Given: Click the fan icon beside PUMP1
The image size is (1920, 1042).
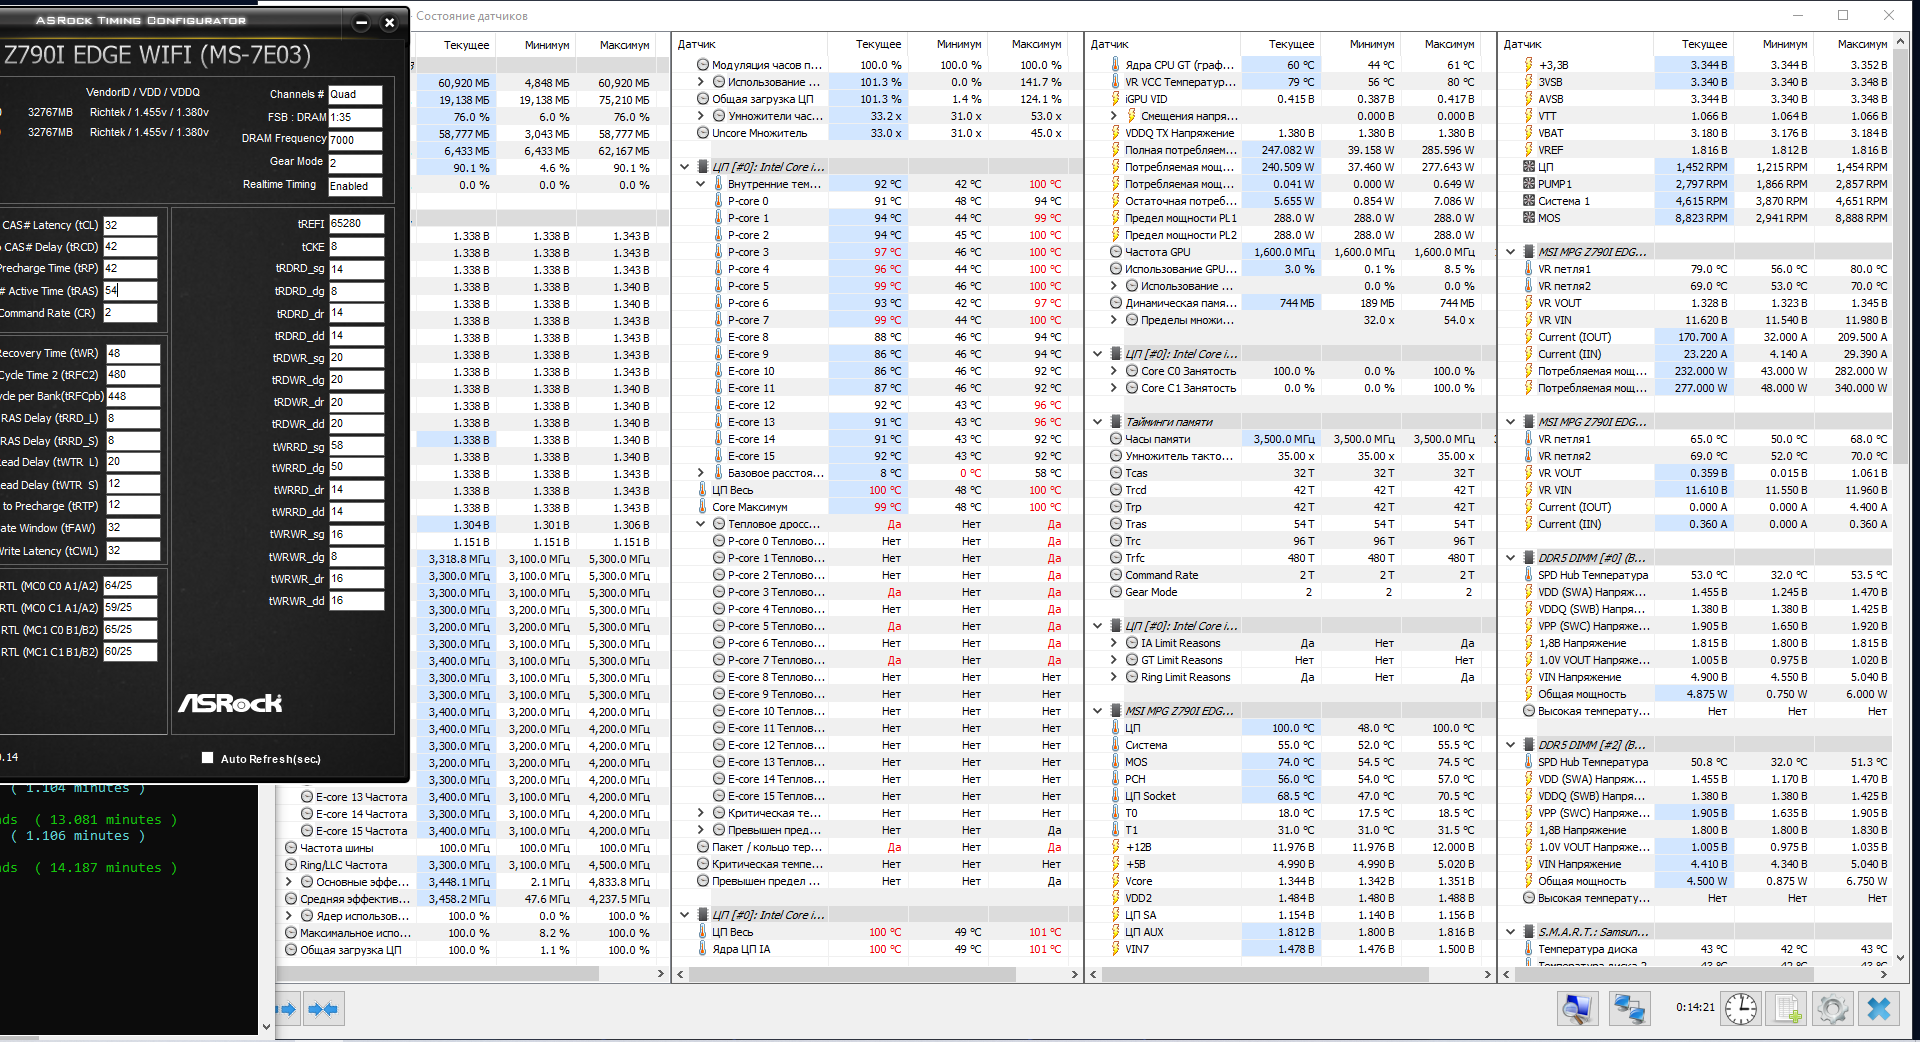Looking at the screenshot, I should [1529, 184].
